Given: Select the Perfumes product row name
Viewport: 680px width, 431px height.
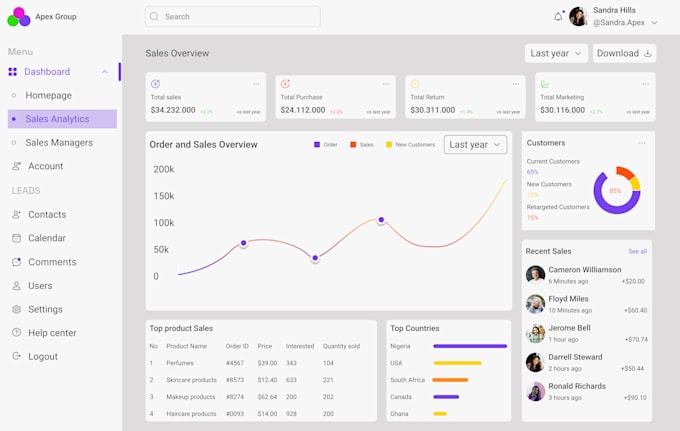Looking at the screenshot, I should [180, 363].
